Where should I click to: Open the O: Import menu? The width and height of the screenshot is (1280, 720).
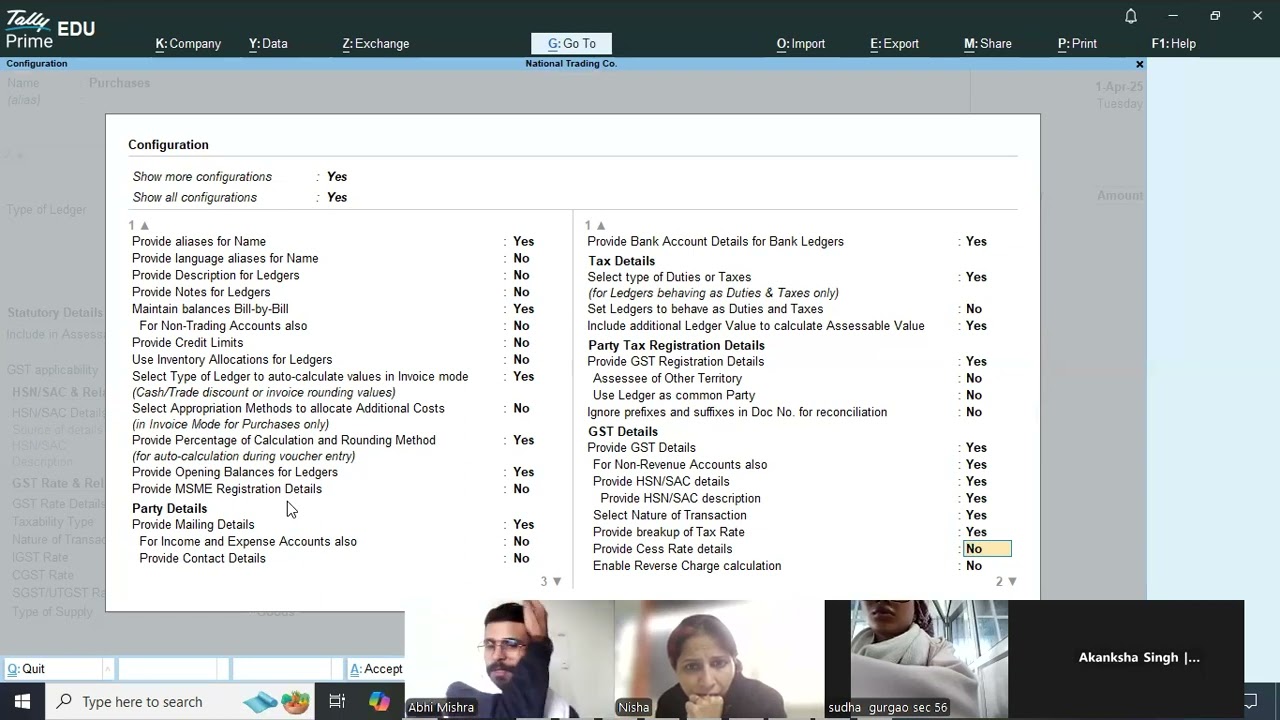tap(801, 44)
